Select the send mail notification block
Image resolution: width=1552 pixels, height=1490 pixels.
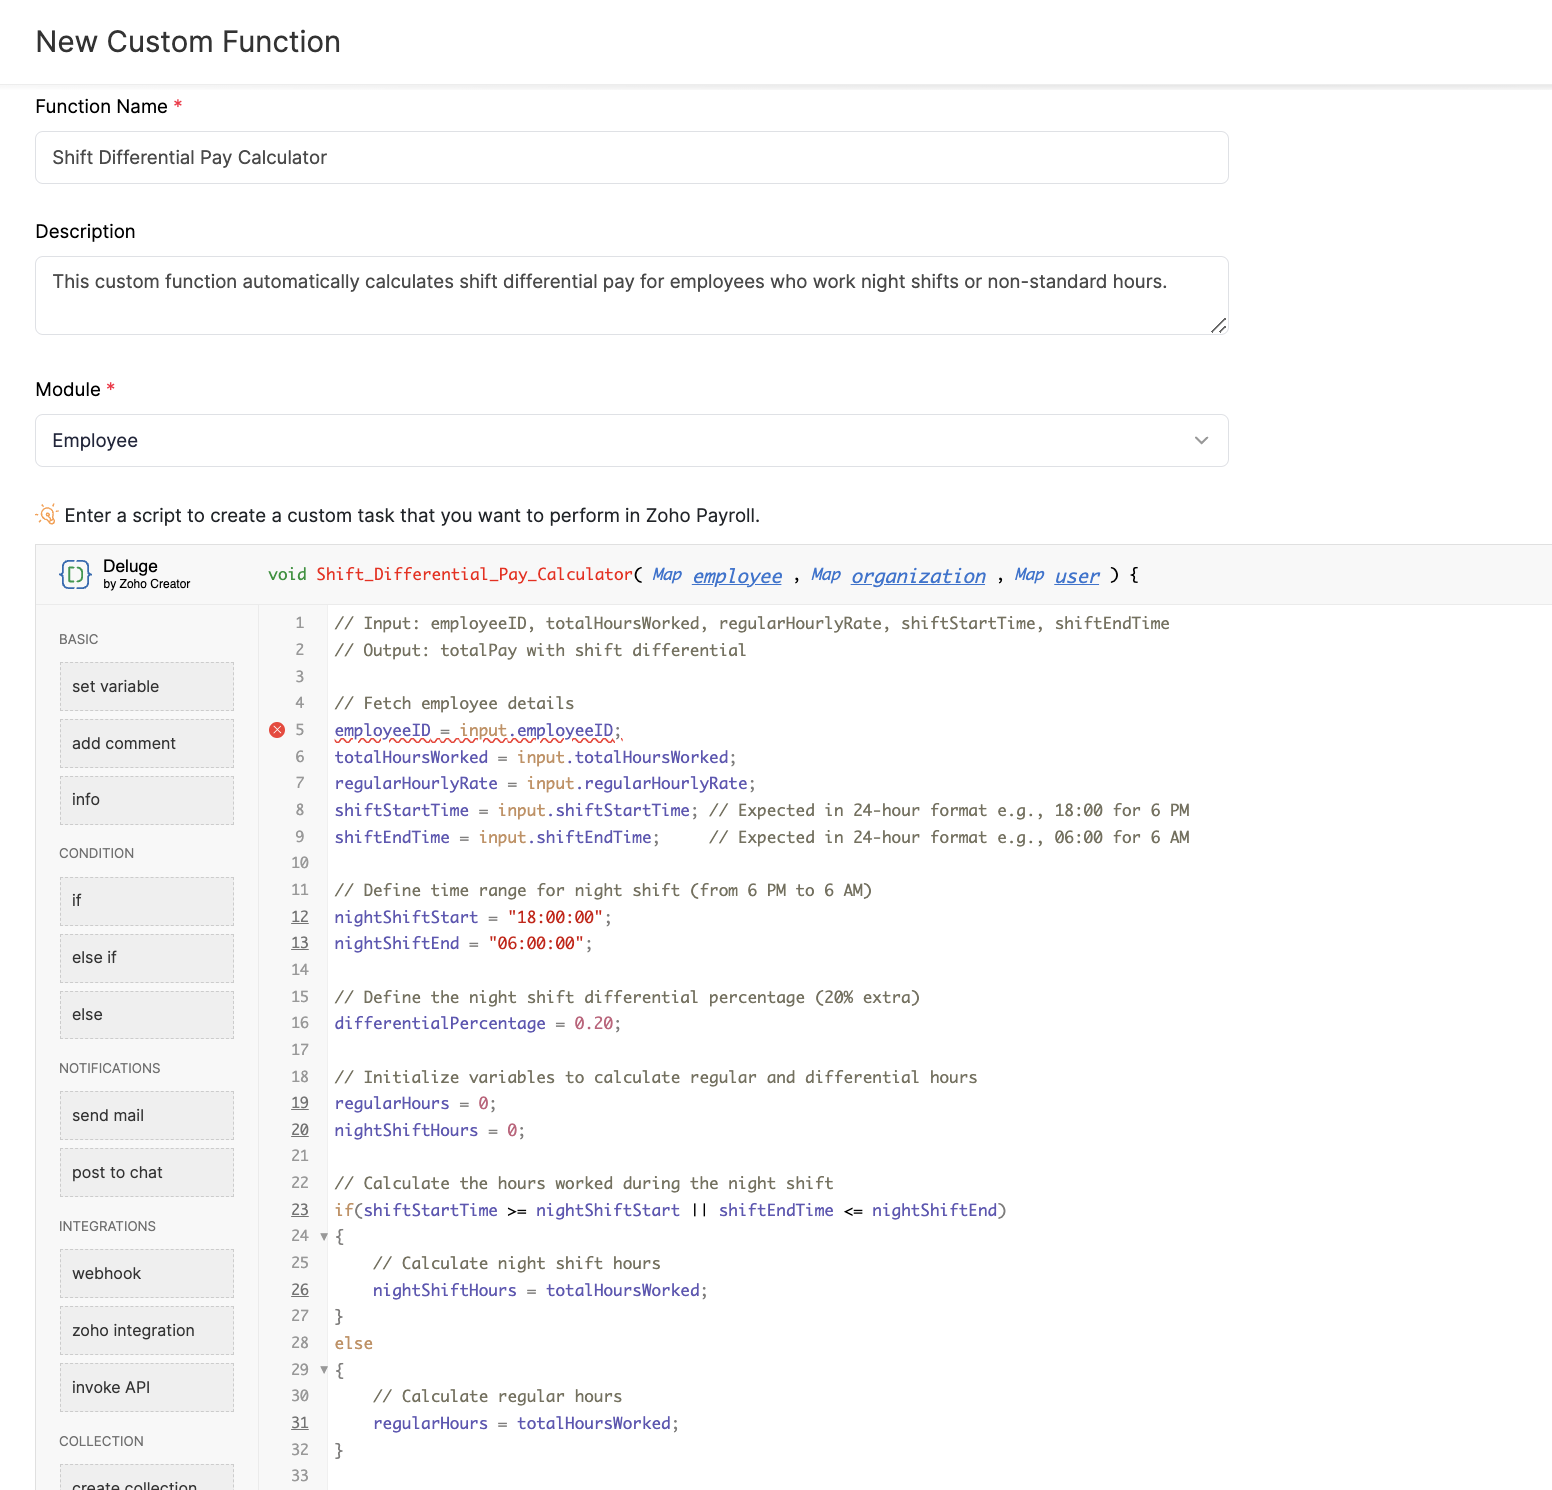[146, 1116]
